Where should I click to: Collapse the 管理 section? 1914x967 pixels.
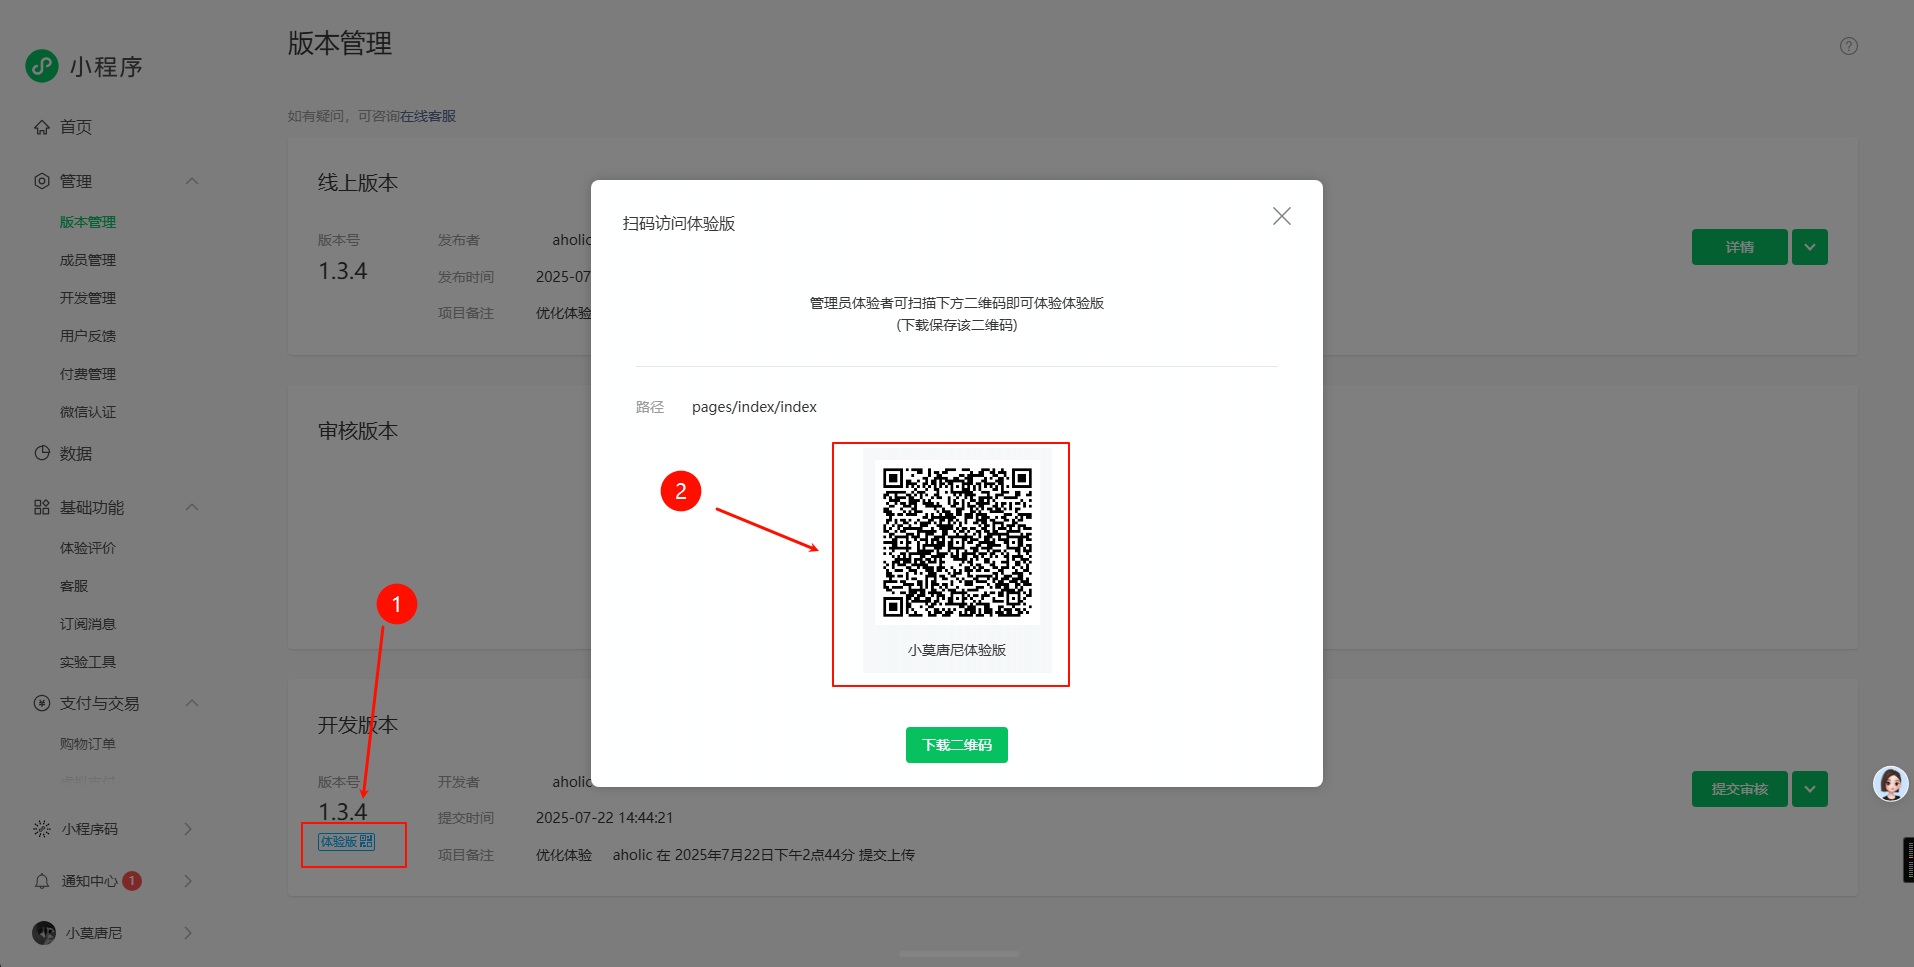192,181
